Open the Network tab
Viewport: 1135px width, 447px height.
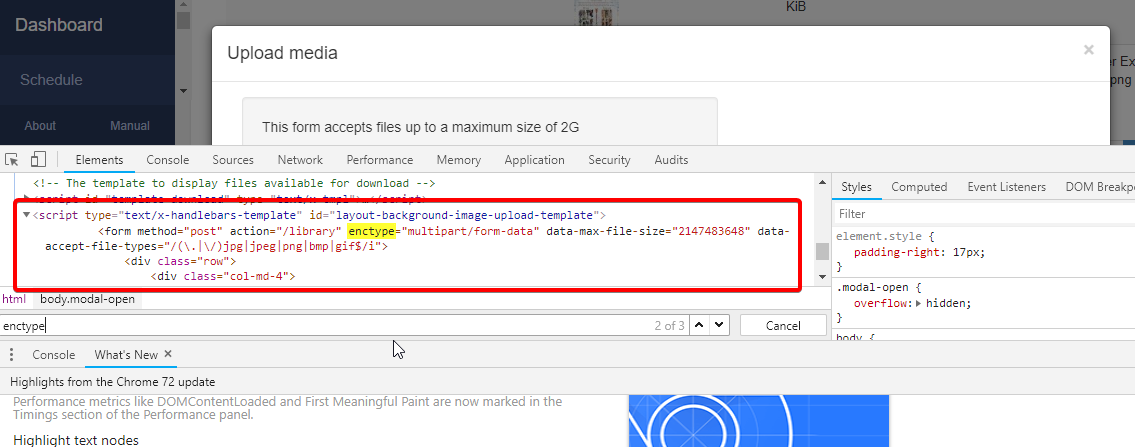click(300, 160)
